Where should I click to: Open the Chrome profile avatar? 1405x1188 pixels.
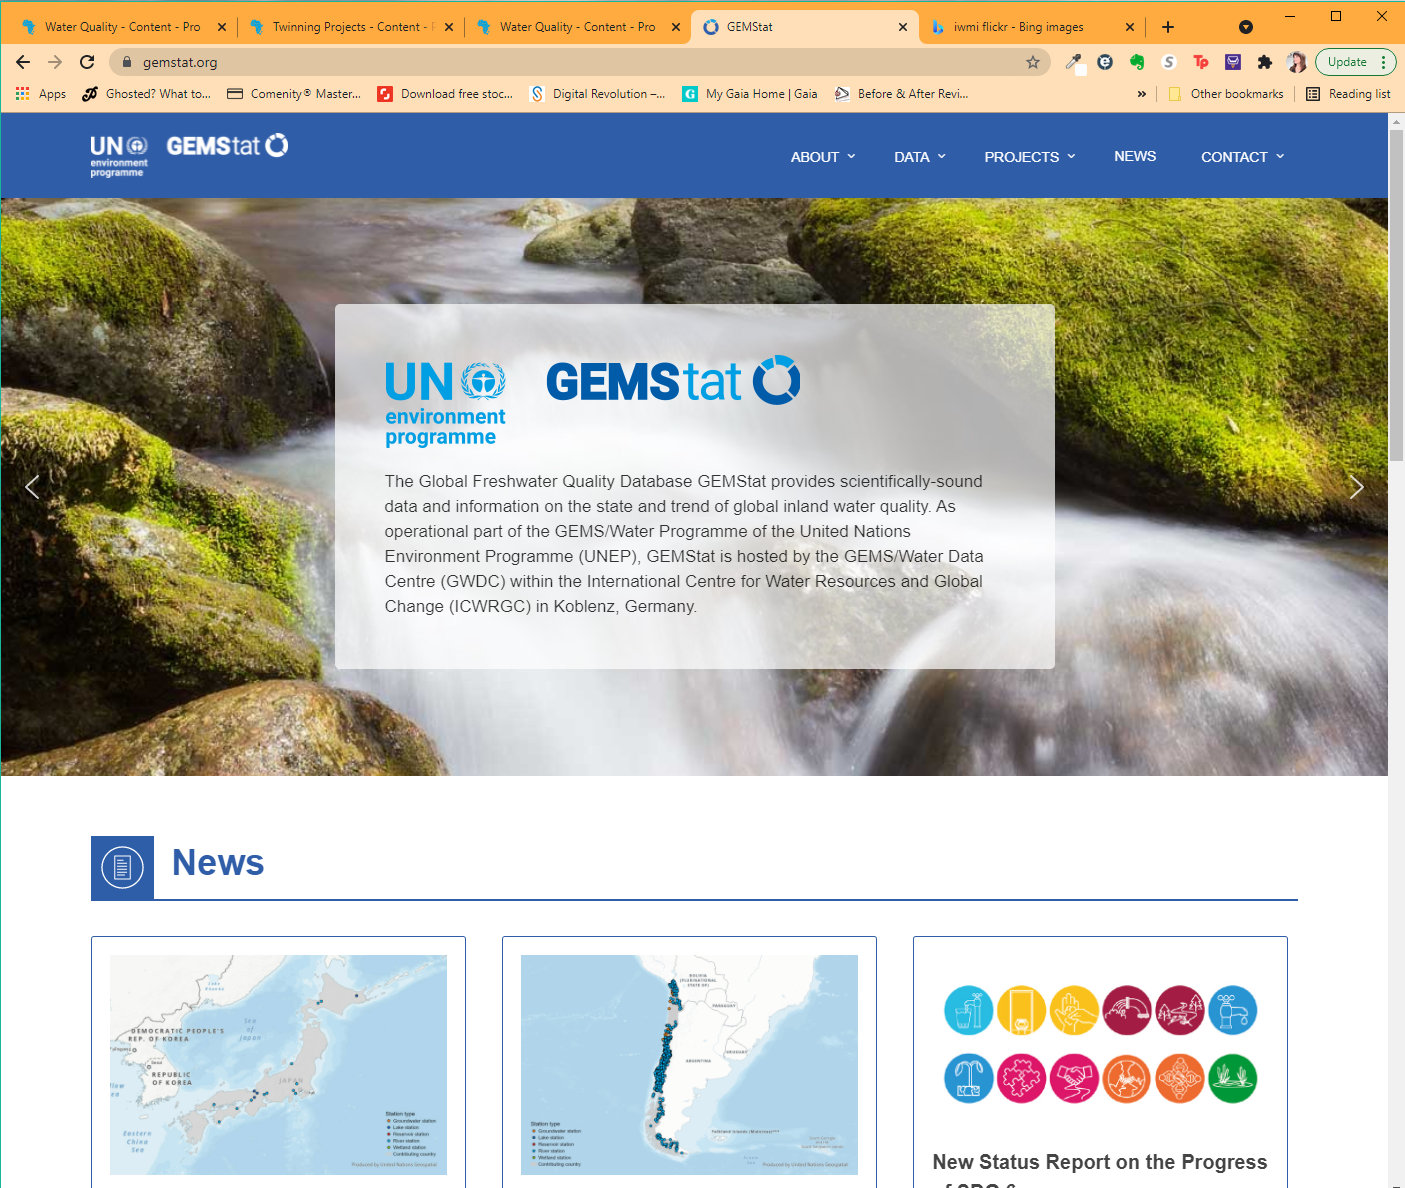(1297, 62)
